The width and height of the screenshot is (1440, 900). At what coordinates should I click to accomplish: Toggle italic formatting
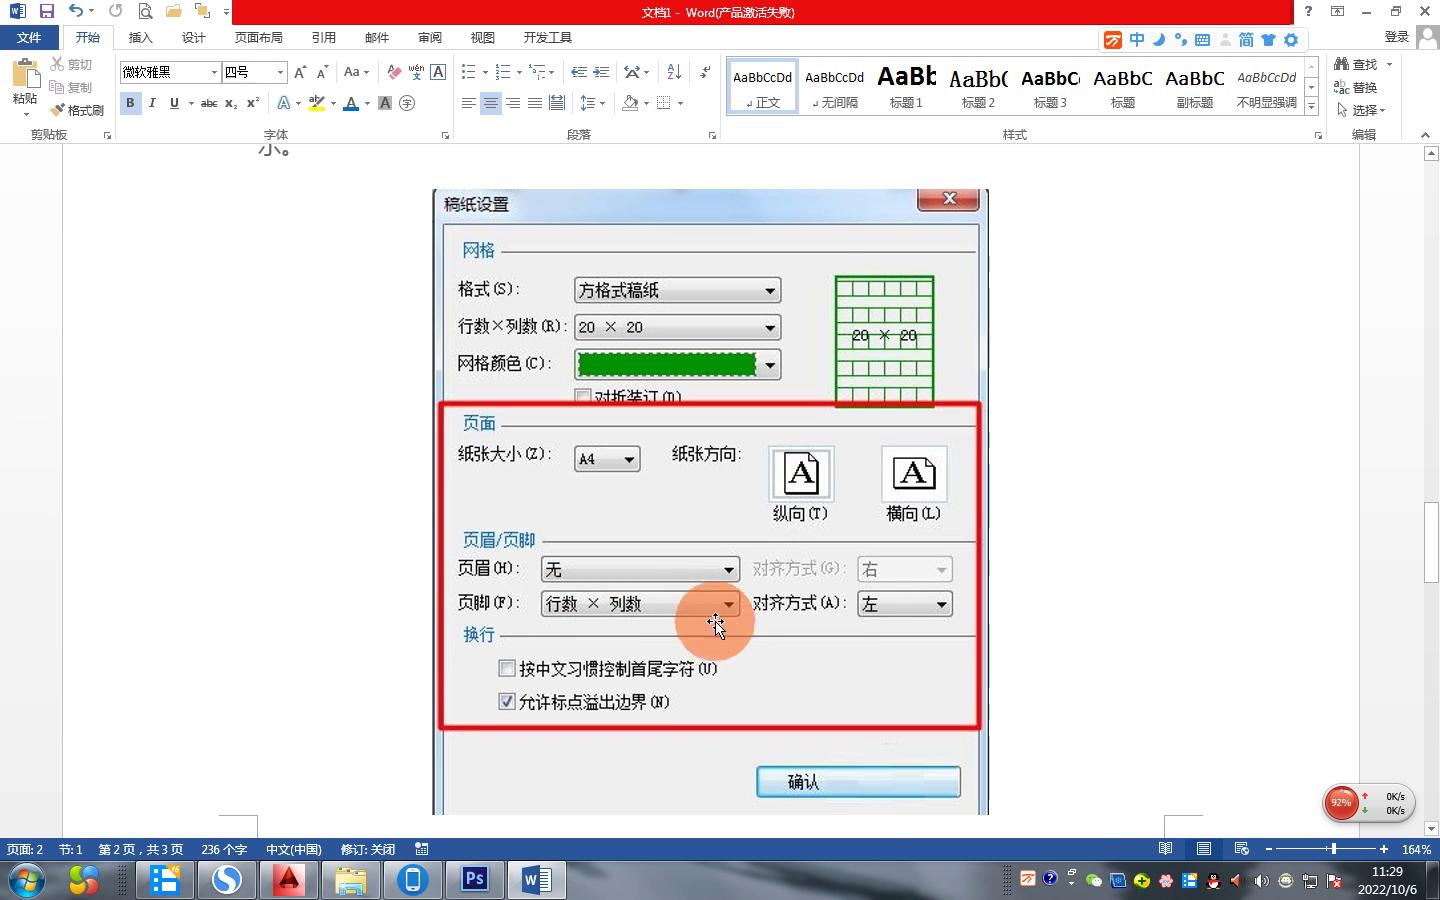tap(152, 103)
